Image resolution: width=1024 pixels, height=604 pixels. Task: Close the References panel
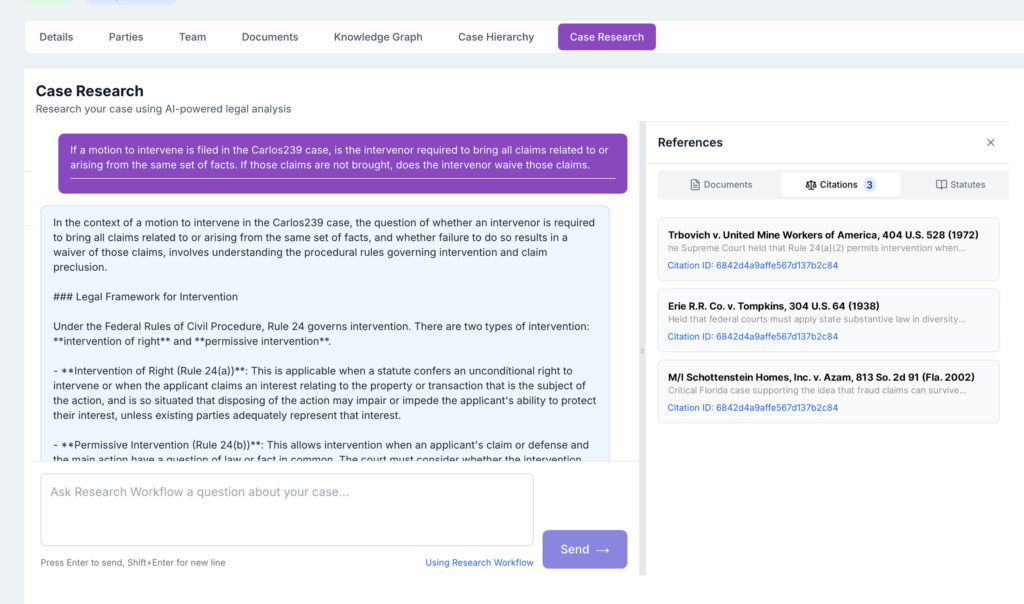coord(990,143)
